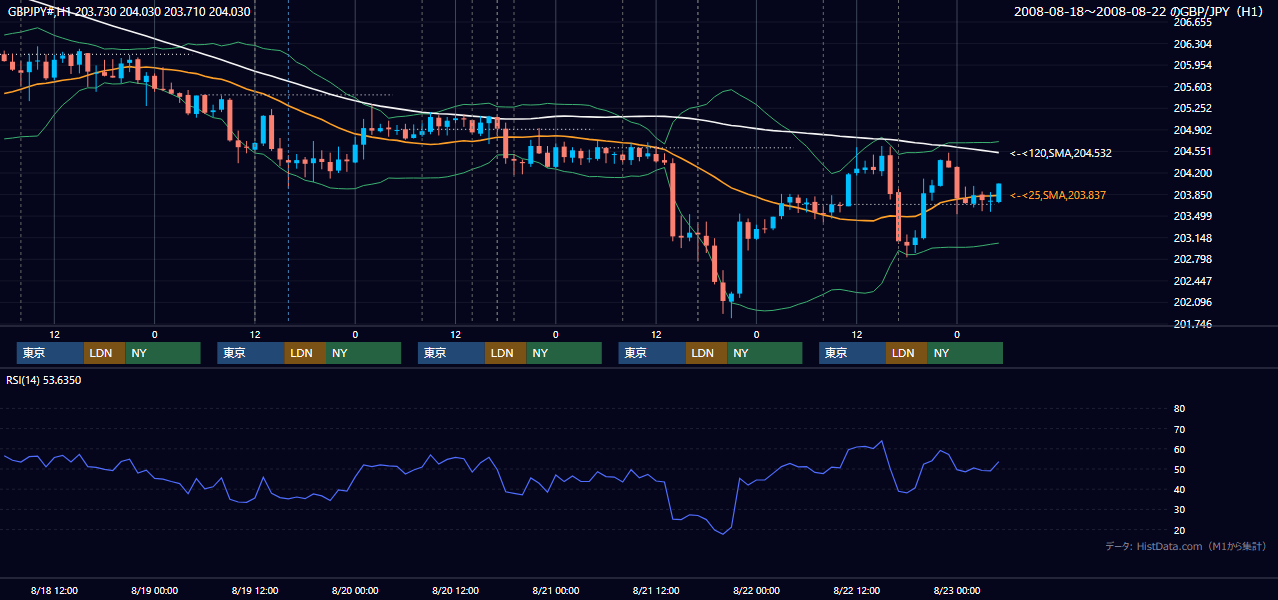Click RSI scale value 30
The image size is (1278, 600).
(1179, 510)
